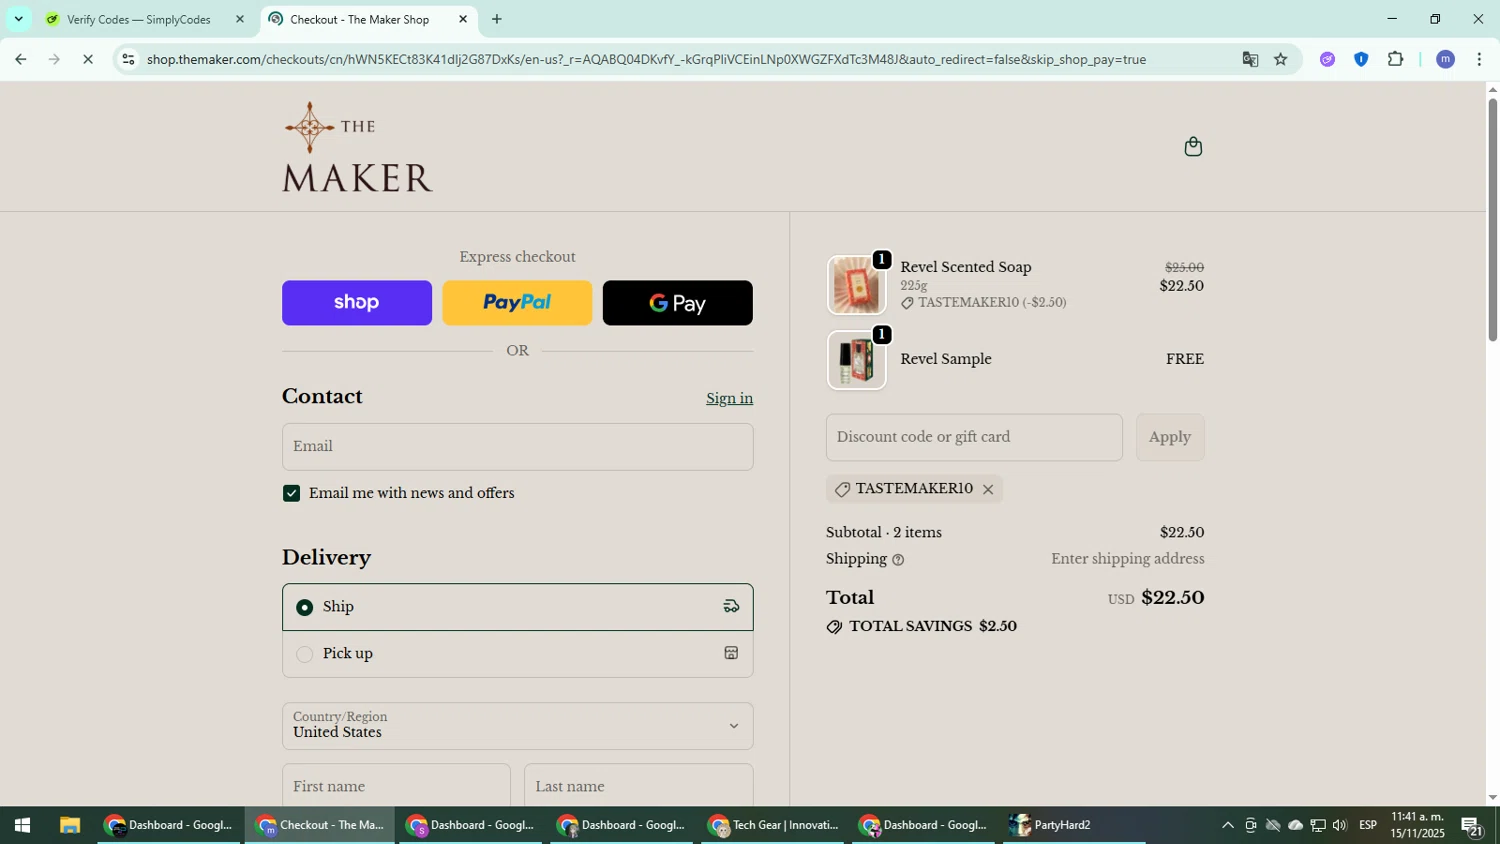1500x844 pixels.
Task: Click the Apply discount button
Action: coord(1170,437)
